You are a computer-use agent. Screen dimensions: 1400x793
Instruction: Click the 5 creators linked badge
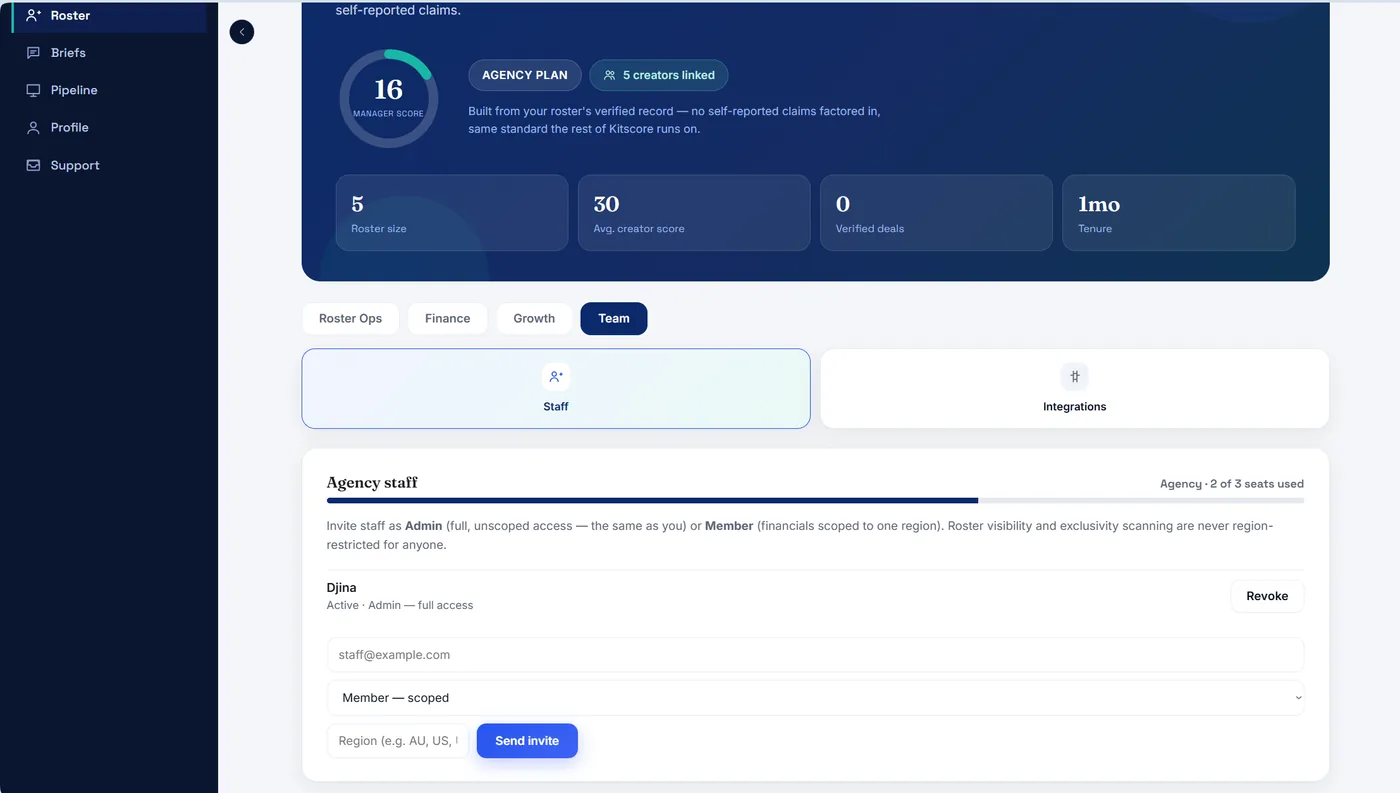click(x=659, y=75)
